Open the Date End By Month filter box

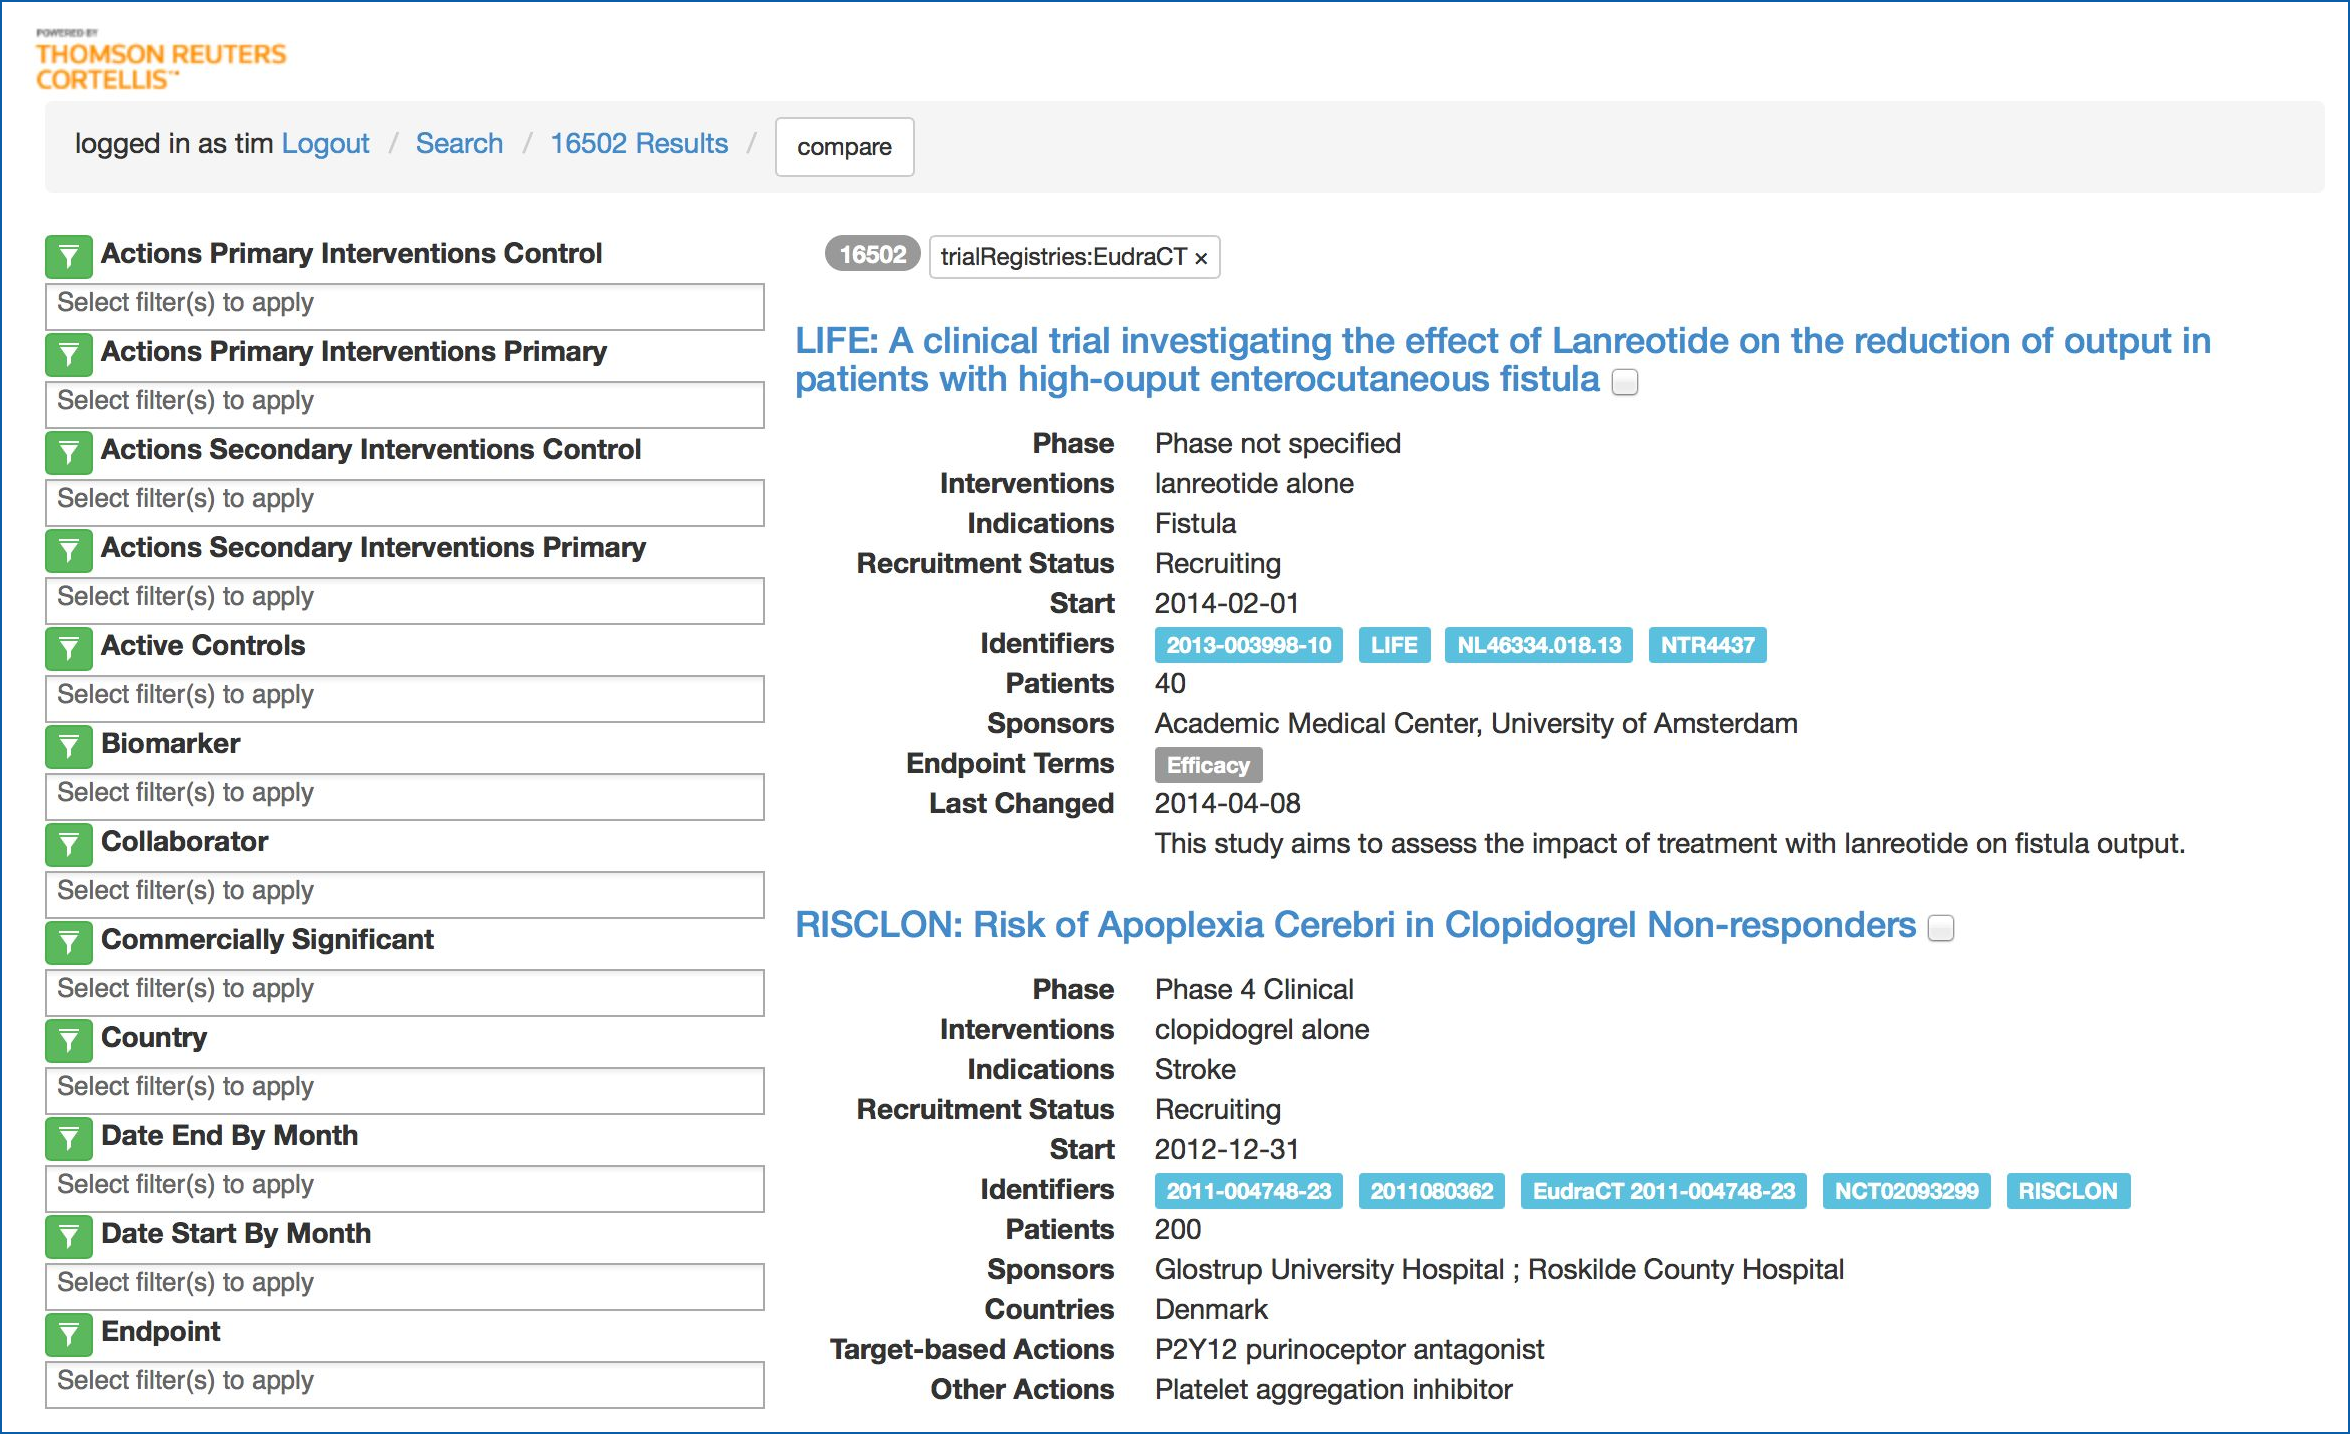pos(404,1188)
